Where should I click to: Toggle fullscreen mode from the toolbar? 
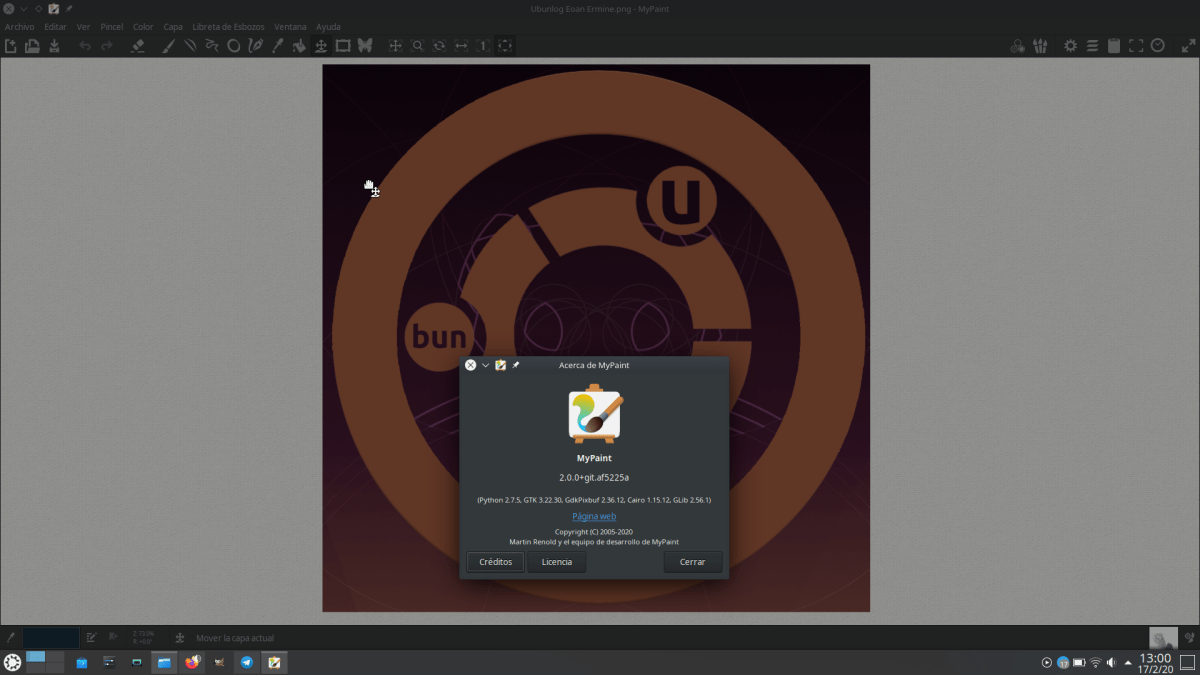pos(1135,45)
